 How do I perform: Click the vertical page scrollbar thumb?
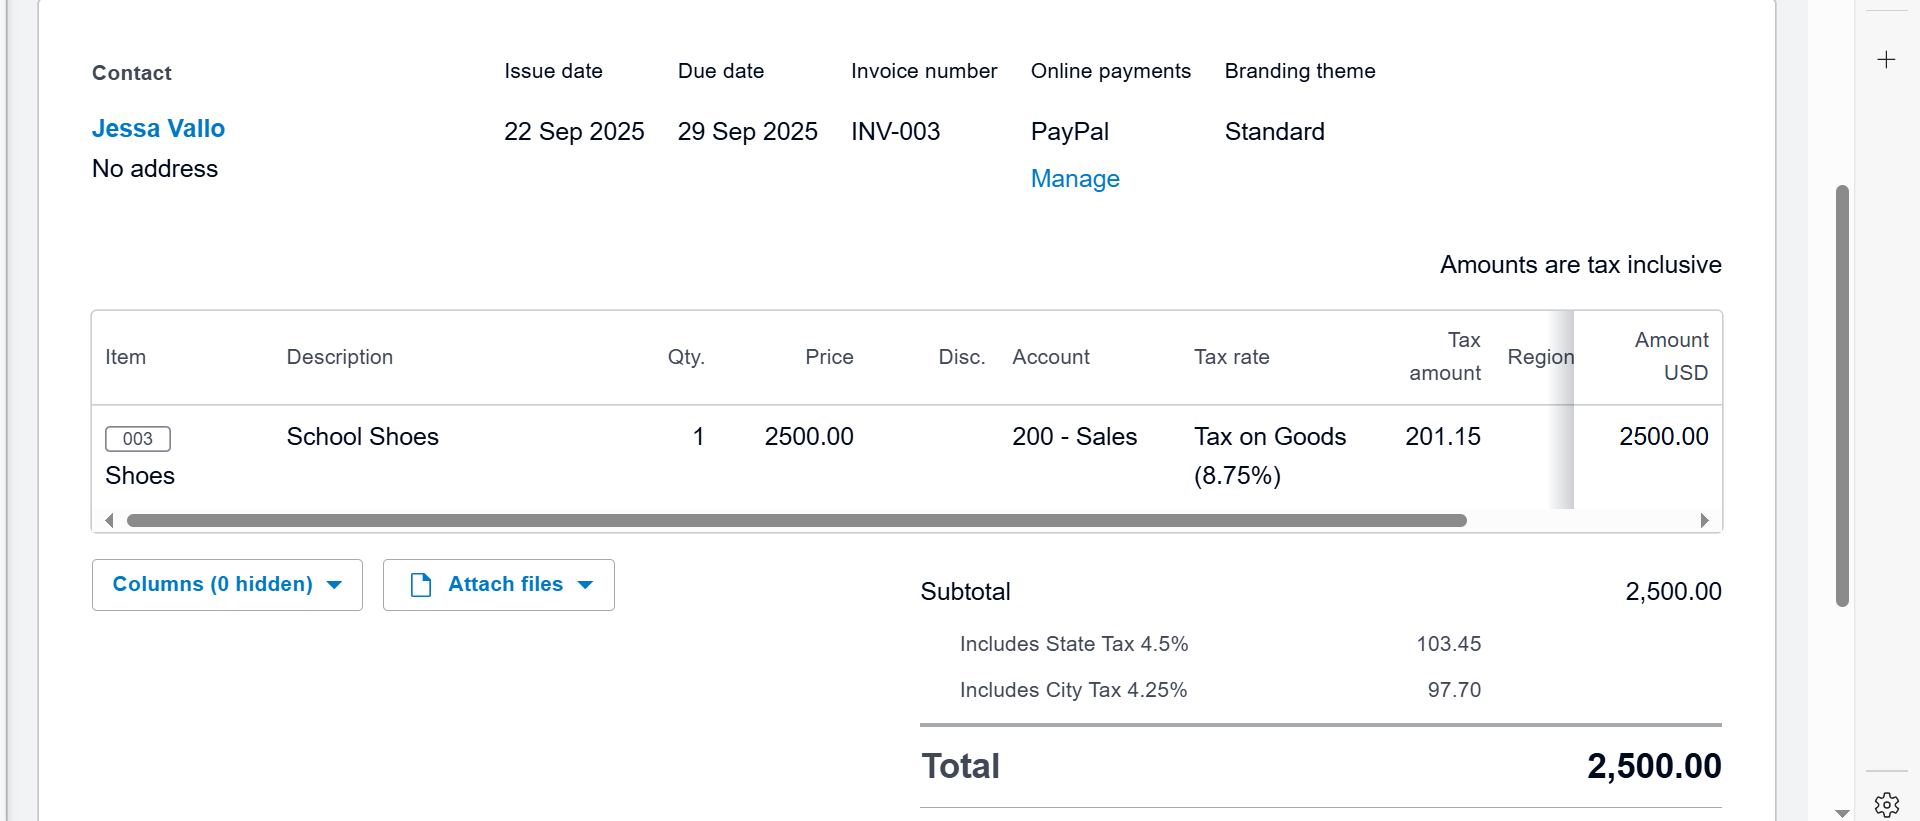click(x=1842, y=395)
